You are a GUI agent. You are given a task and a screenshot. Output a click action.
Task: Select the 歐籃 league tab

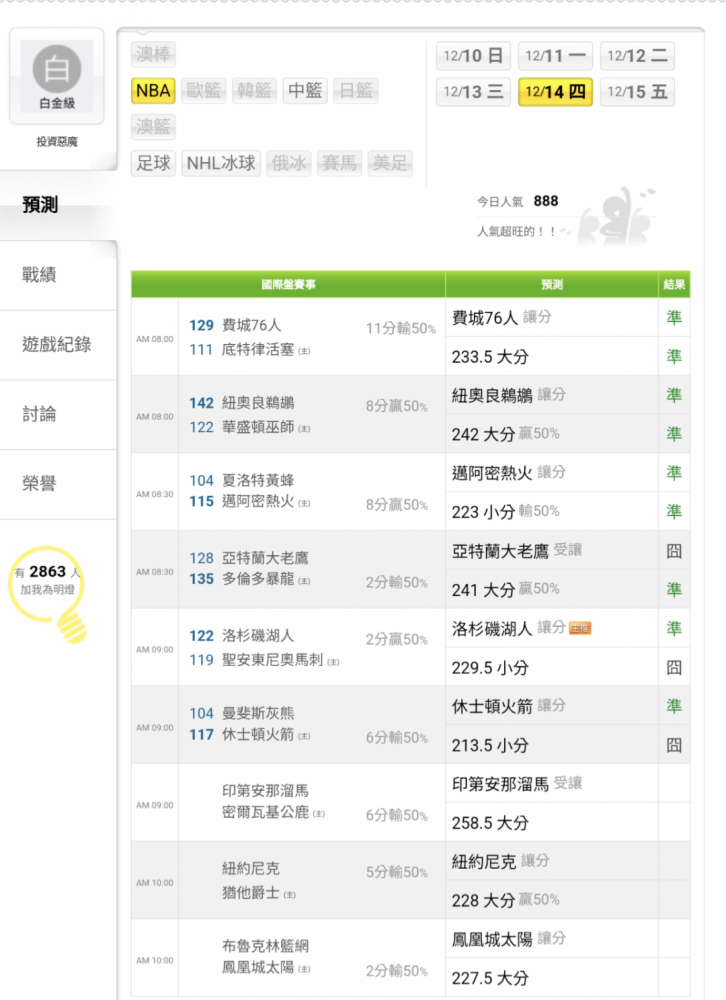[x=204, y=91]
